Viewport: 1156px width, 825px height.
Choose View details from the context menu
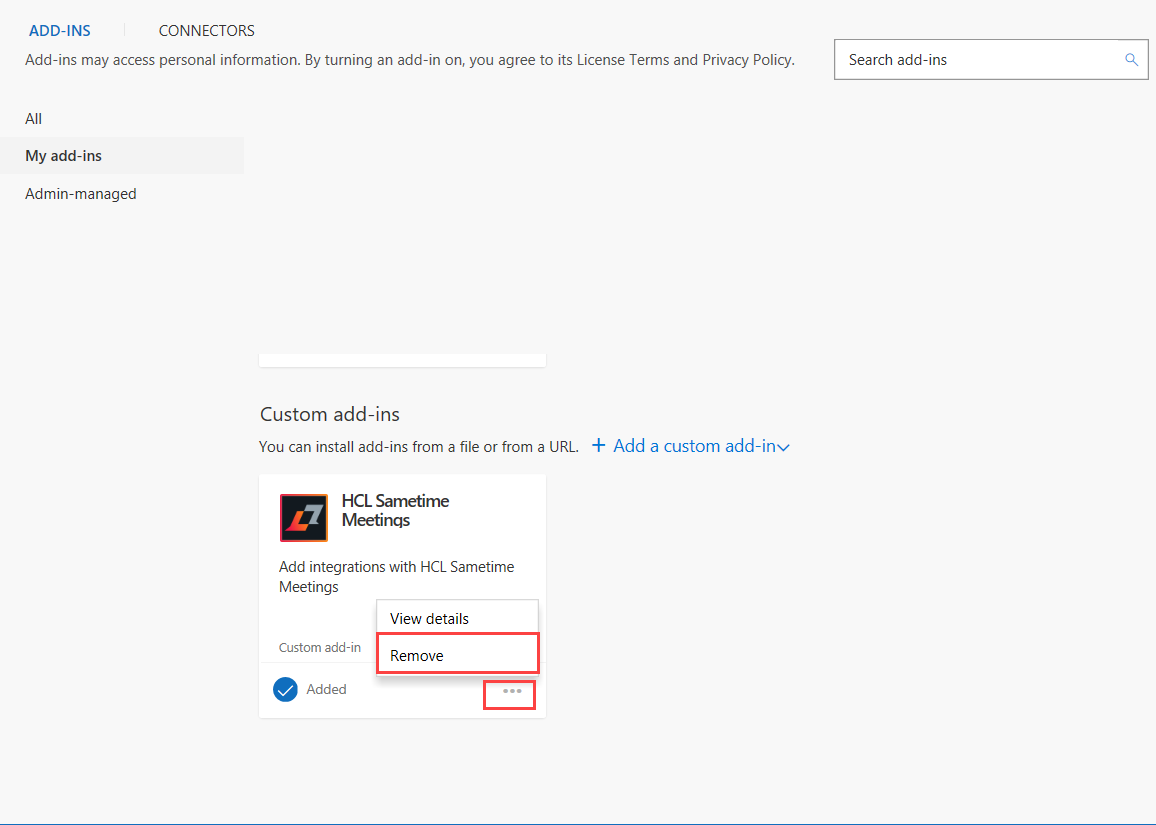(457, 619)
